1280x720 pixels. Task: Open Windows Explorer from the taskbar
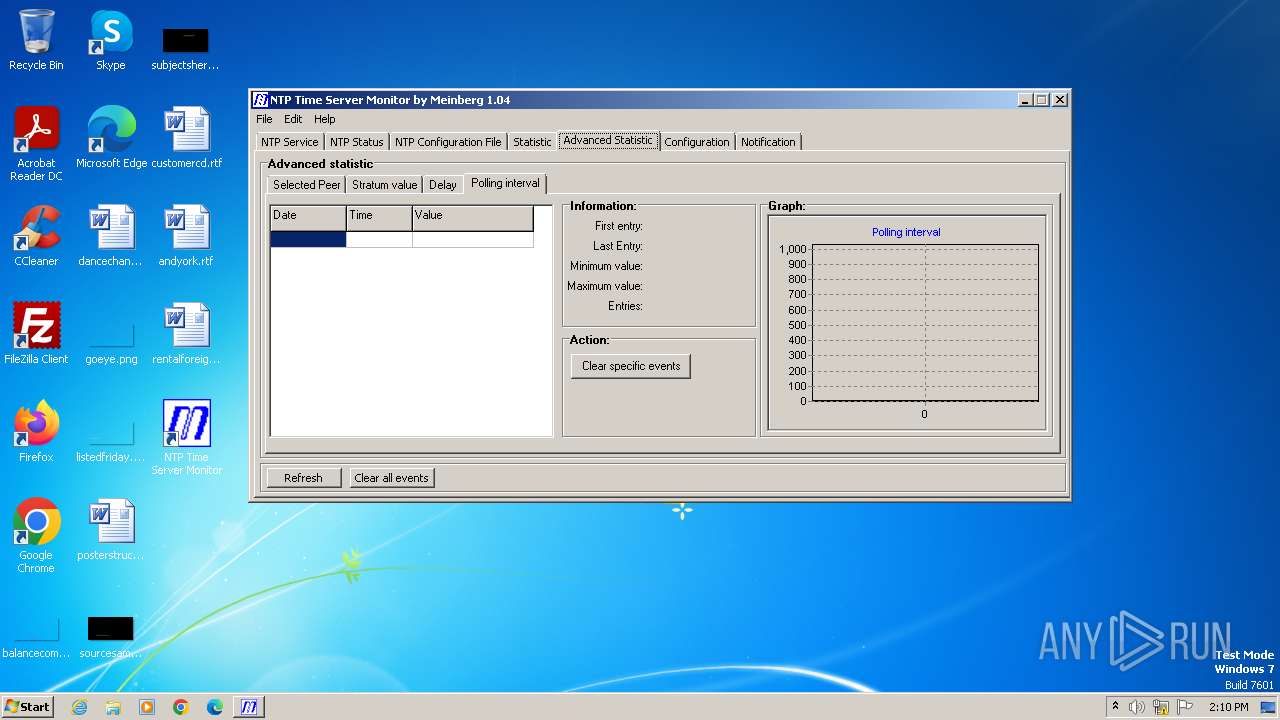[113, 707]
